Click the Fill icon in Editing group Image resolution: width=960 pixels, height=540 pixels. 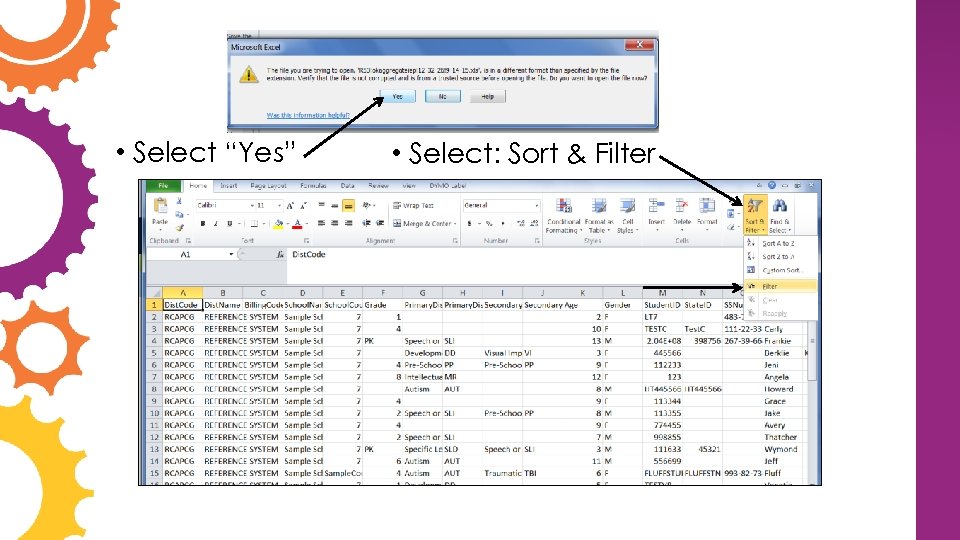(x=730, y=214)
